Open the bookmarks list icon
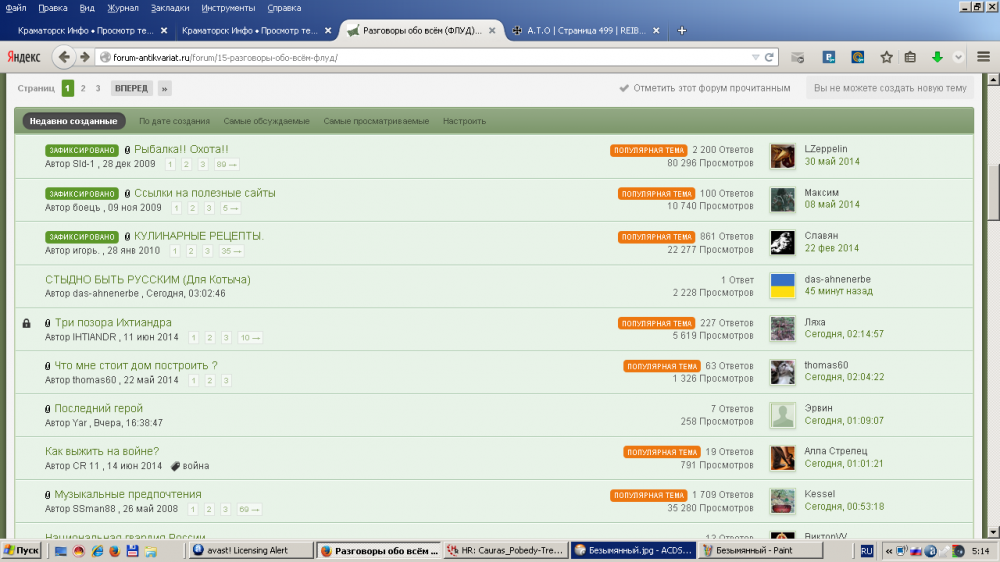Viewport: 1000px width, 562px height. 910,57
